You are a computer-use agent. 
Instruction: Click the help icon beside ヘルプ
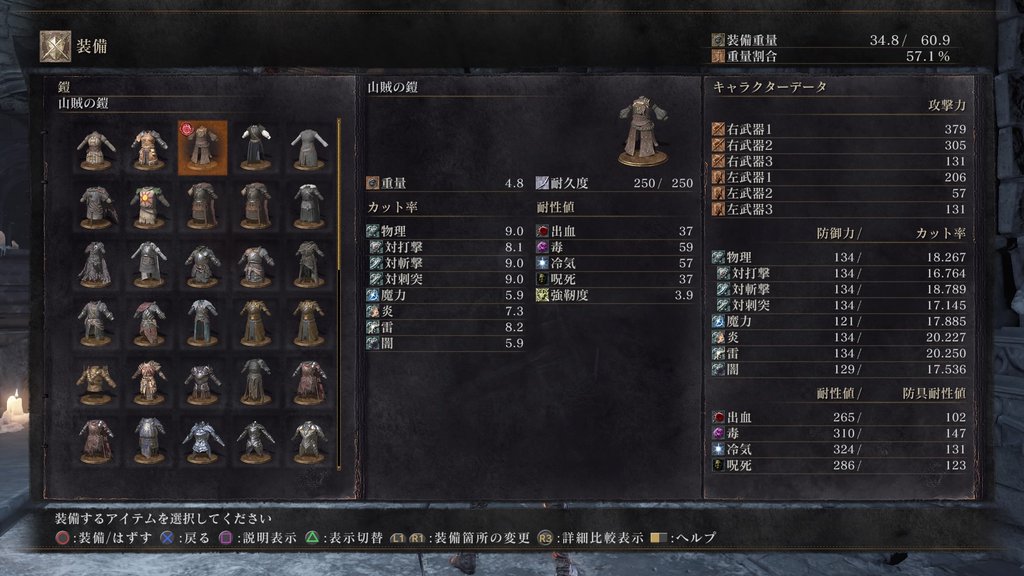[x=659, y=537]
